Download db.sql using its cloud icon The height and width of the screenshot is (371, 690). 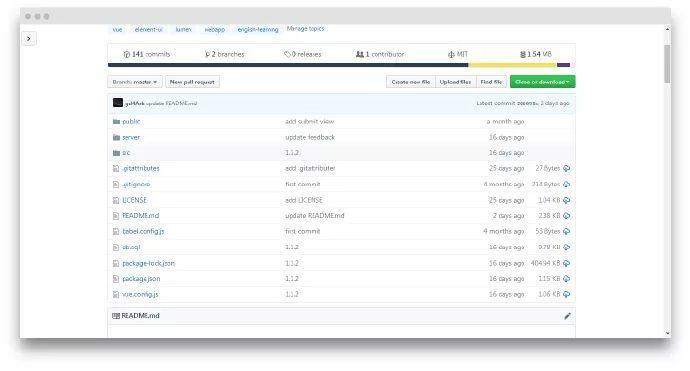[566, 247]
